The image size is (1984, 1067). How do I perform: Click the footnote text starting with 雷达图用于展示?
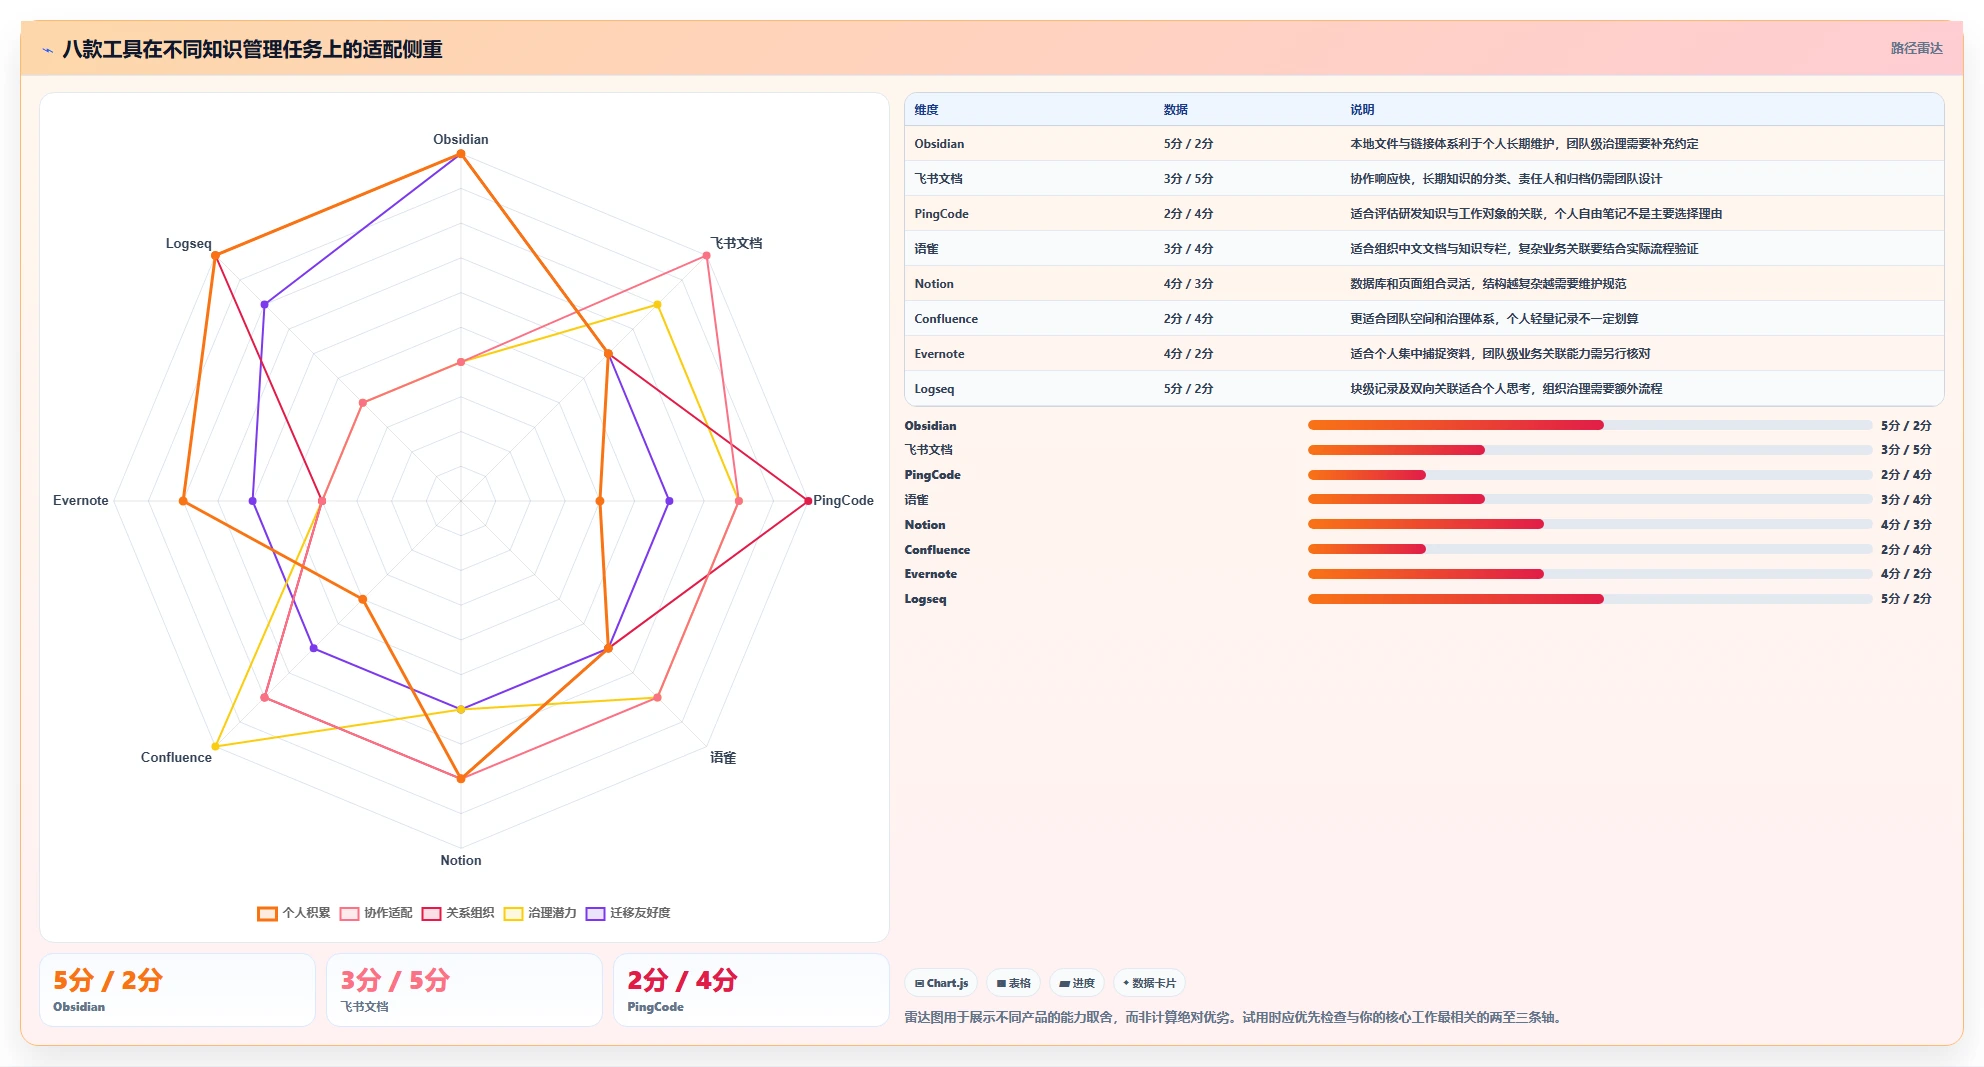click(x=1234, y=1017)
